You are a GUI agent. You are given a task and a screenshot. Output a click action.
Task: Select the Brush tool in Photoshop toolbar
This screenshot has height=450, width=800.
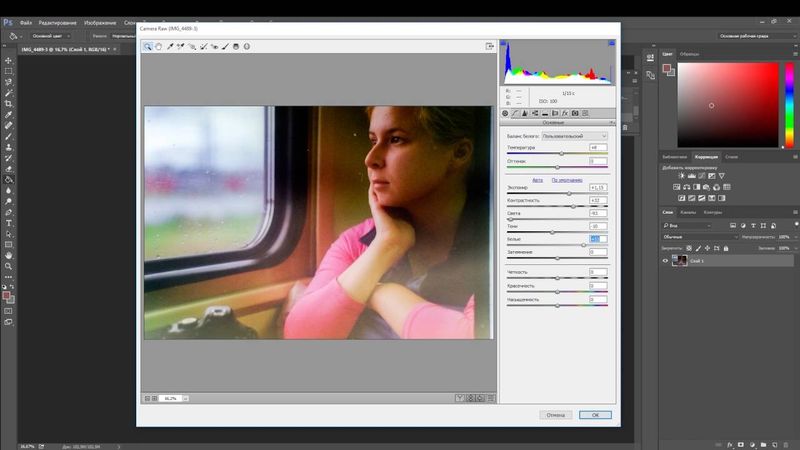[x=8, y=136]
